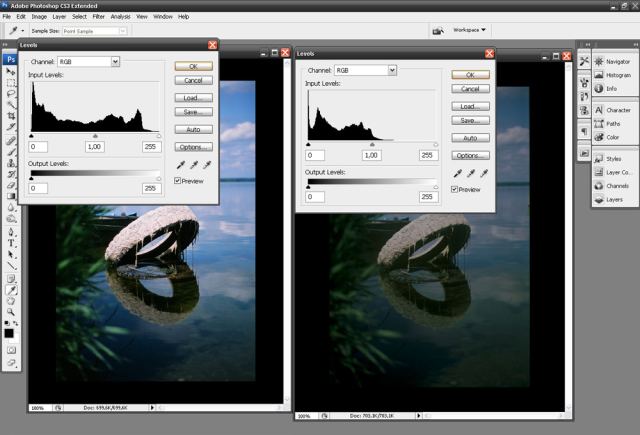
Task: Open the Character panel icon
Action: tap(599, 110)
